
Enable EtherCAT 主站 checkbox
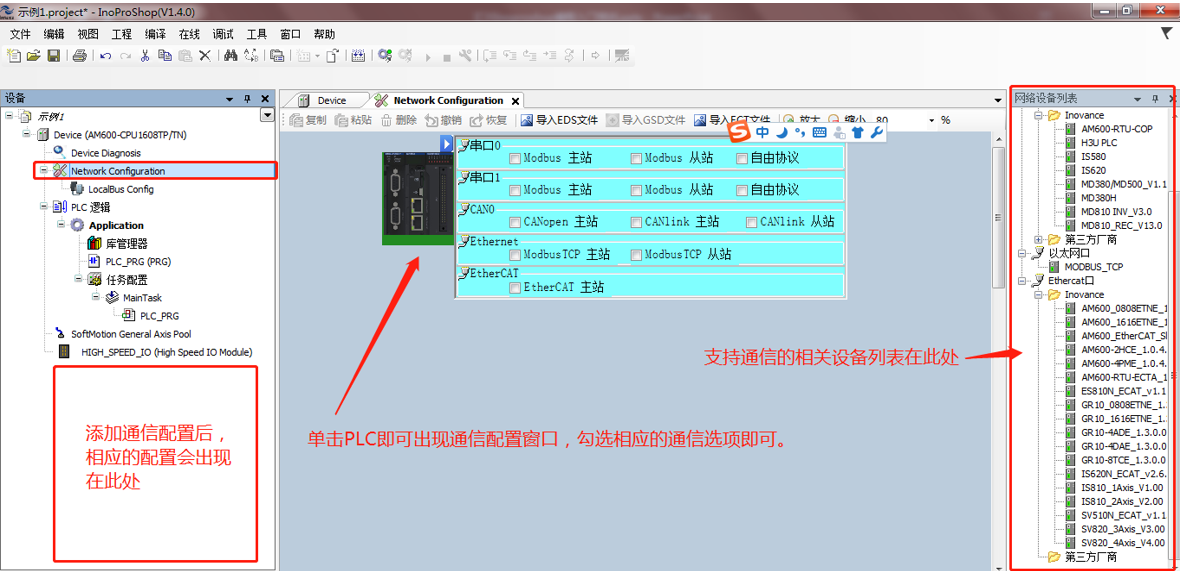click(x=514, y=287)
